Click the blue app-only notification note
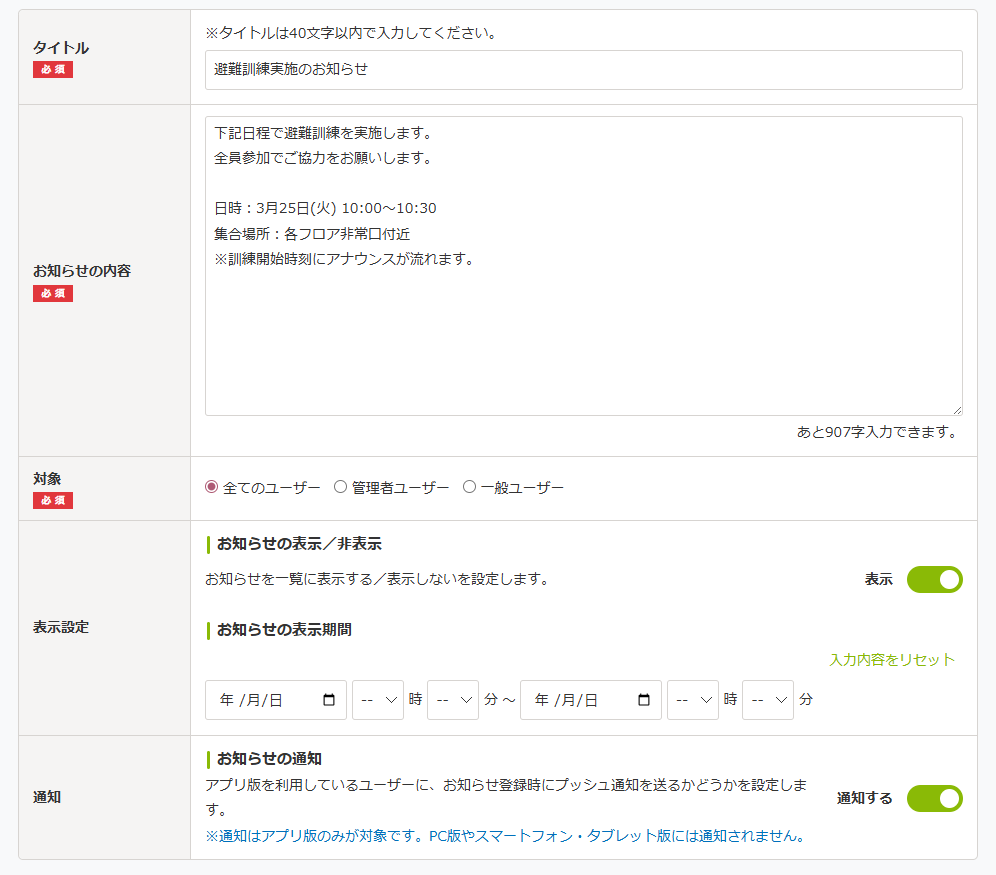Screen dimensions: 996x875 click(505, 836)
